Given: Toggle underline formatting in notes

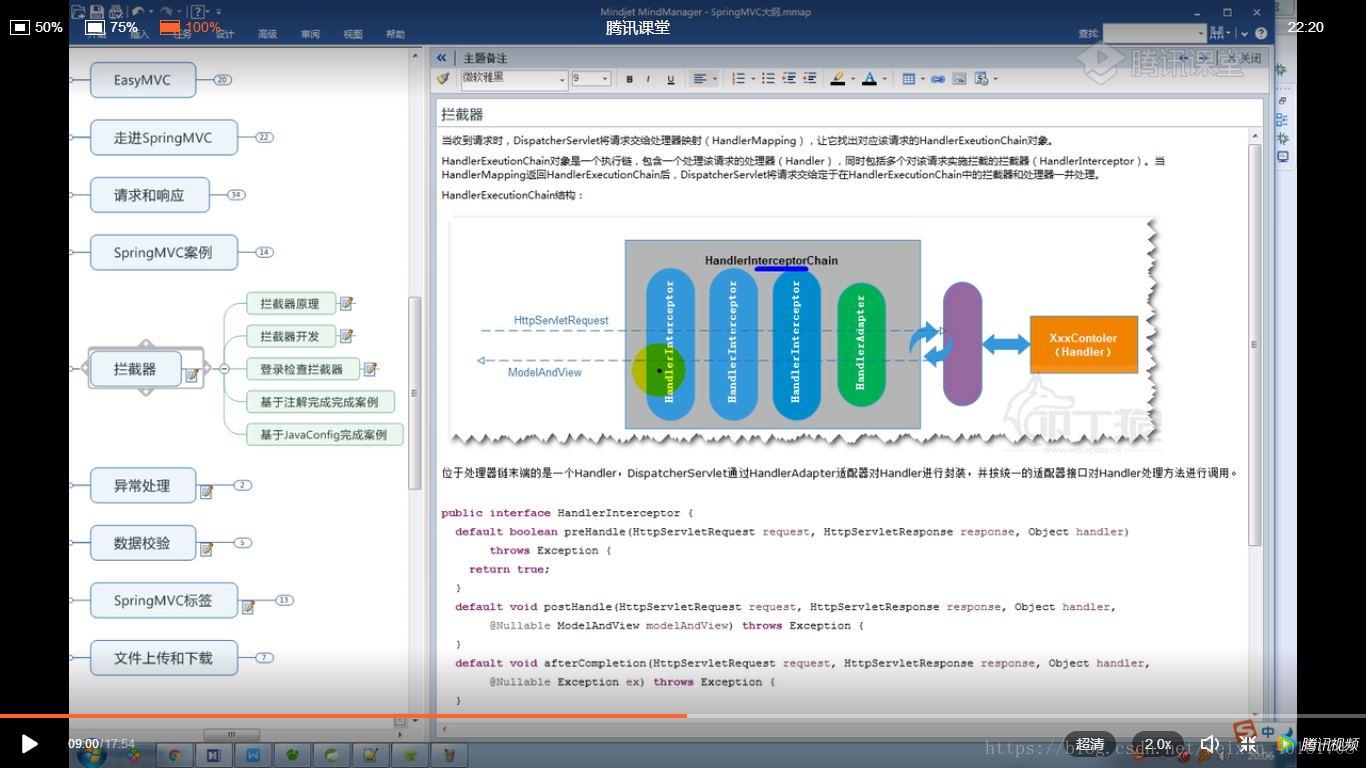Looking at the screenshot, I should (x=670, y=79).
